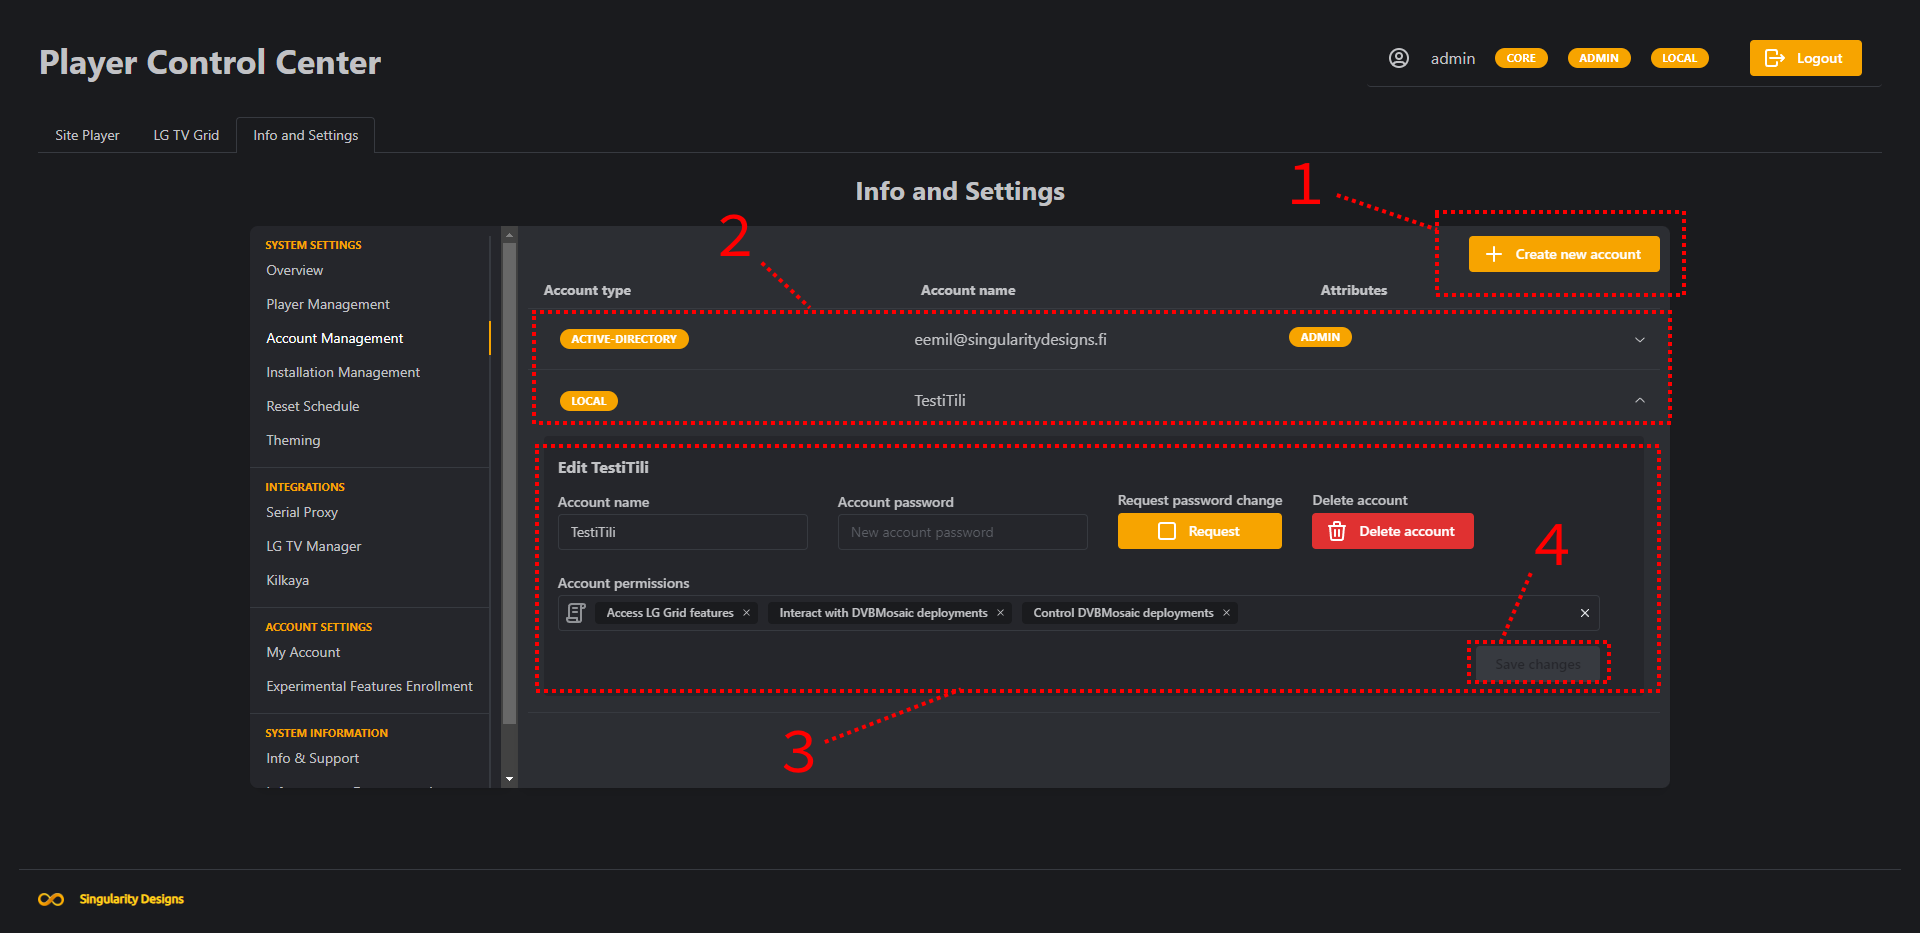Screen dimensions: 1920x933
Task: Toggle the checkbox inside the Request button
Action: (1166, 531)
